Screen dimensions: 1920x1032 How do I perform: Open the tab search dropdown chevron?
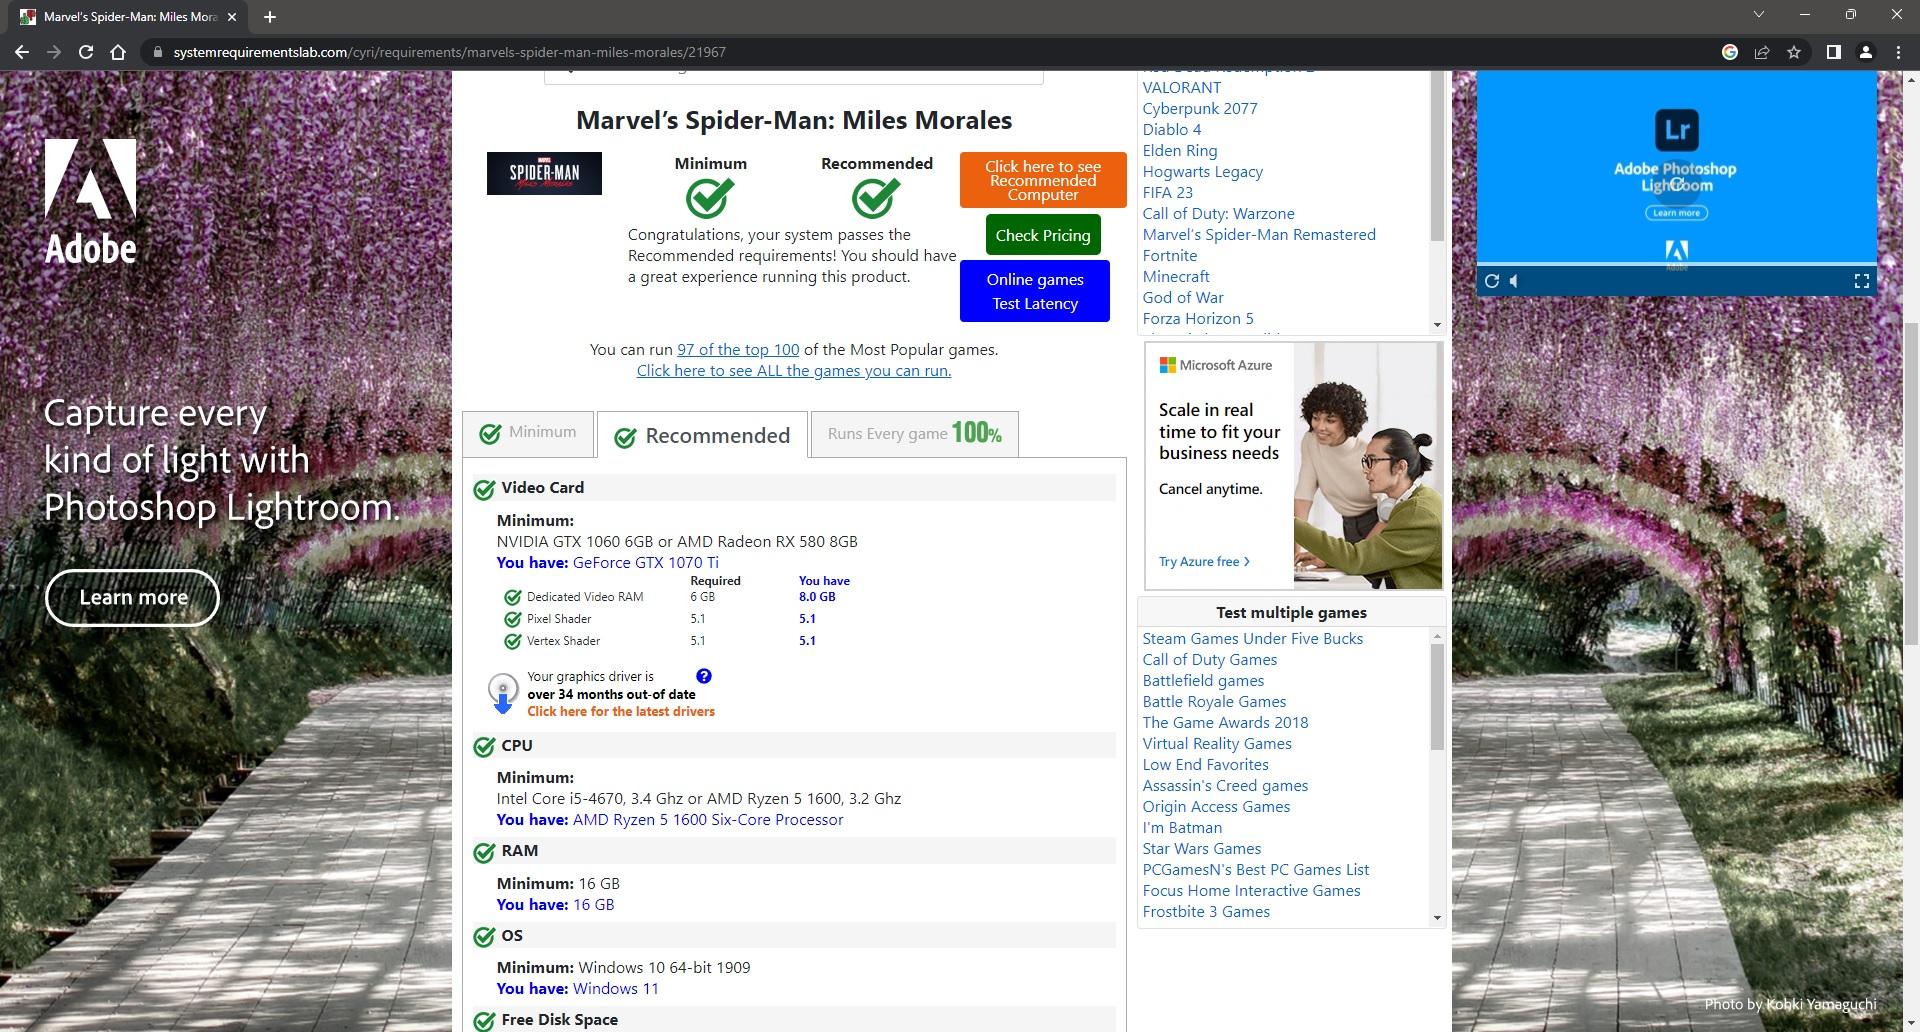(1759, 15)
